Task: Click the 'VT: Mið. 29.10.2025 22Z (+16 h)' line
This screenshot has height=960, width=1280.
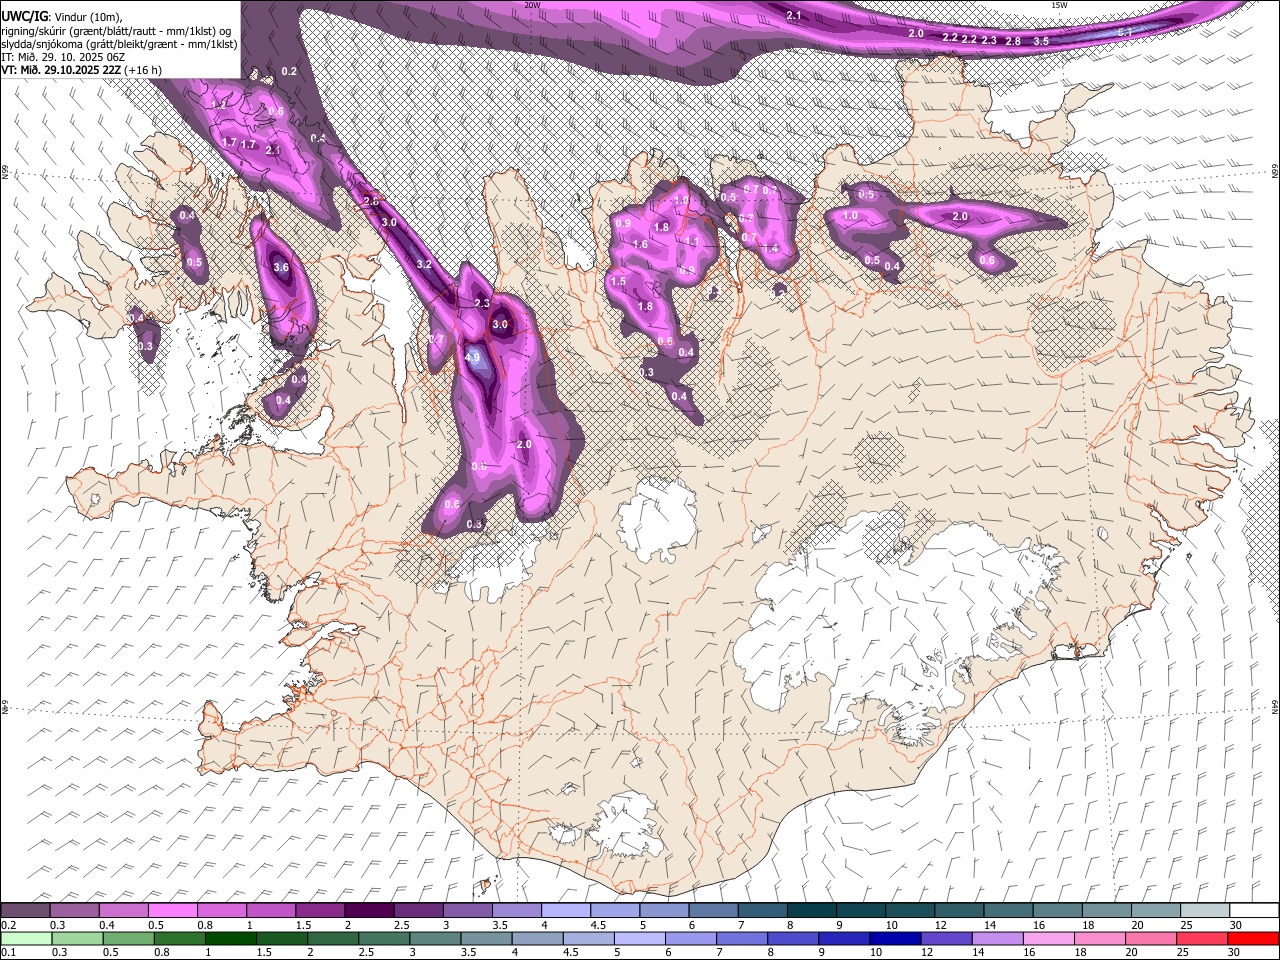Action: coord(82,70)
